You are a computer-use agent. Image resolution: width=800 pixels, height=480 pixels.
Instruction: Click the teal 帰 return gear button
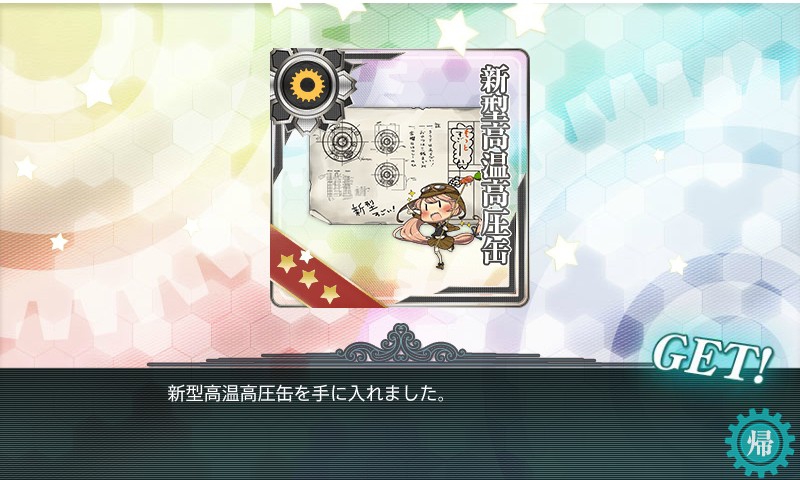coord(760,442)
